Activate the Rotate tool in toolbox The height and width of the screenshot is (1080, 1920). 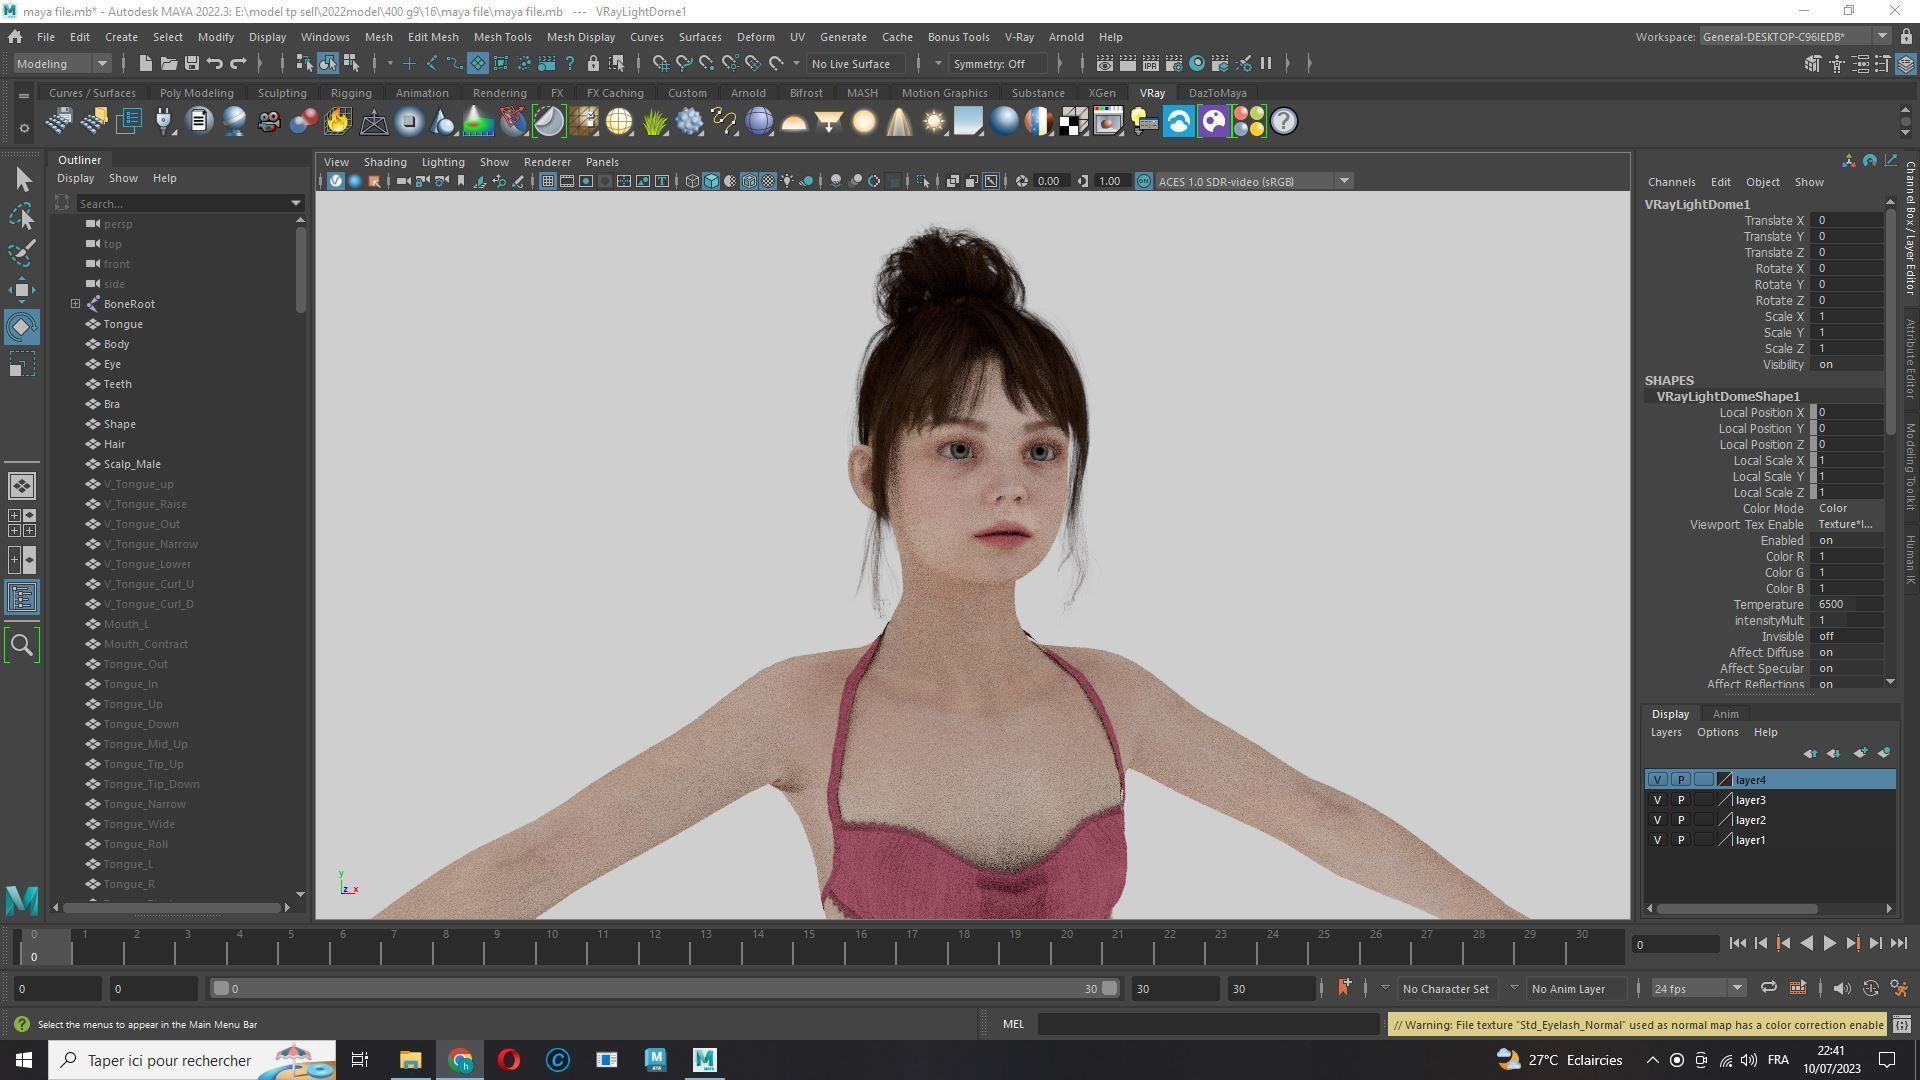click(22, 327)
